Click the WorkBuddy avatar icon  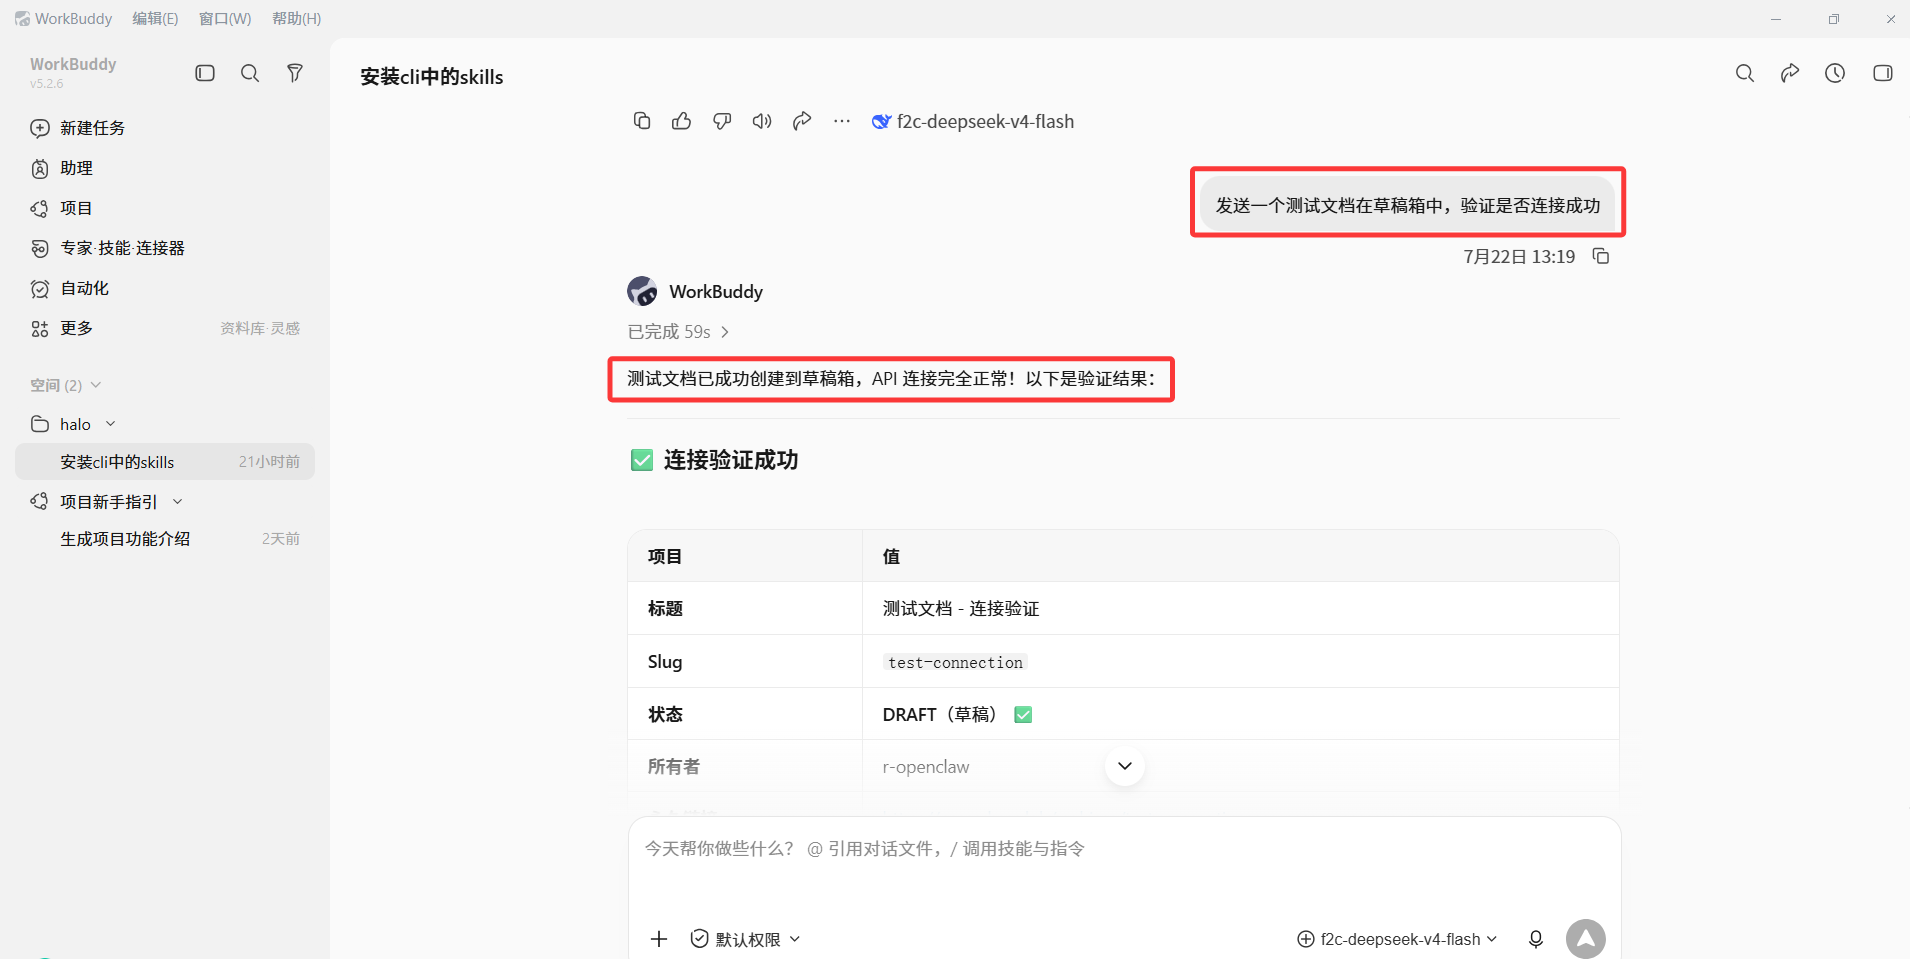tap(642, 291)
